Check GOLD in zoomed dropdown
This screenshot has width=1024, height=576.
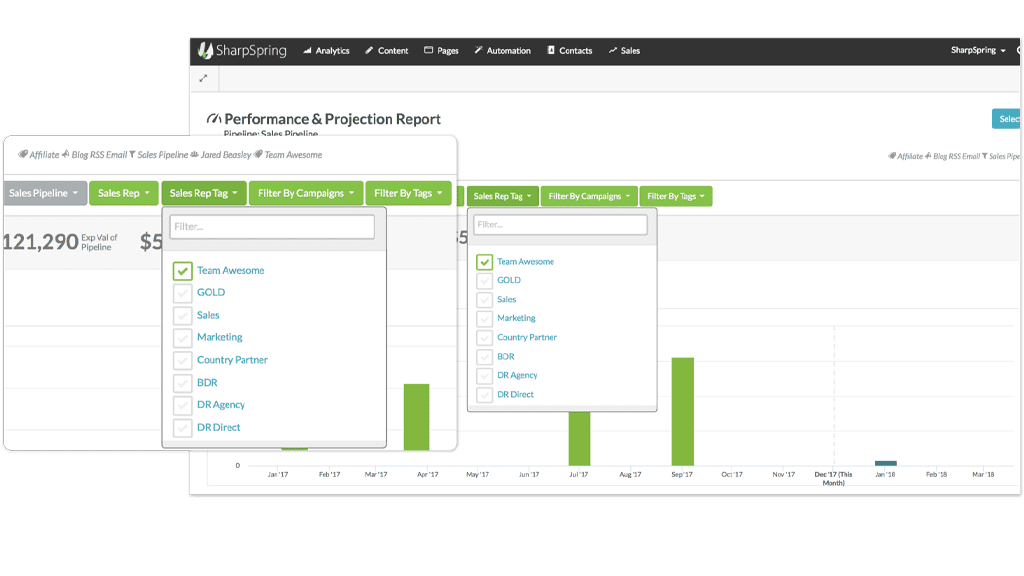(x=183, y=293)
